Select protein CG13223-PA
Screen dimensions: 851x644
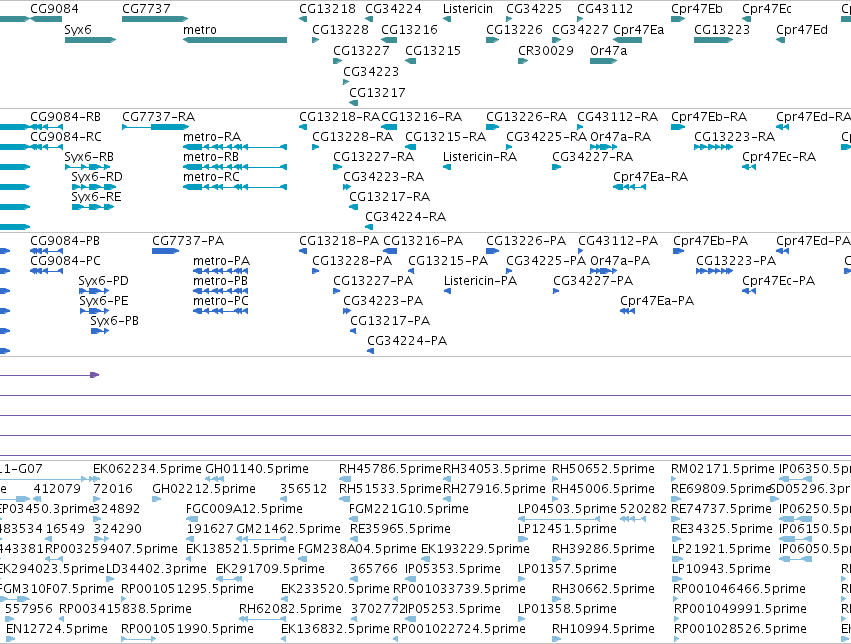[x=714, y=271]
